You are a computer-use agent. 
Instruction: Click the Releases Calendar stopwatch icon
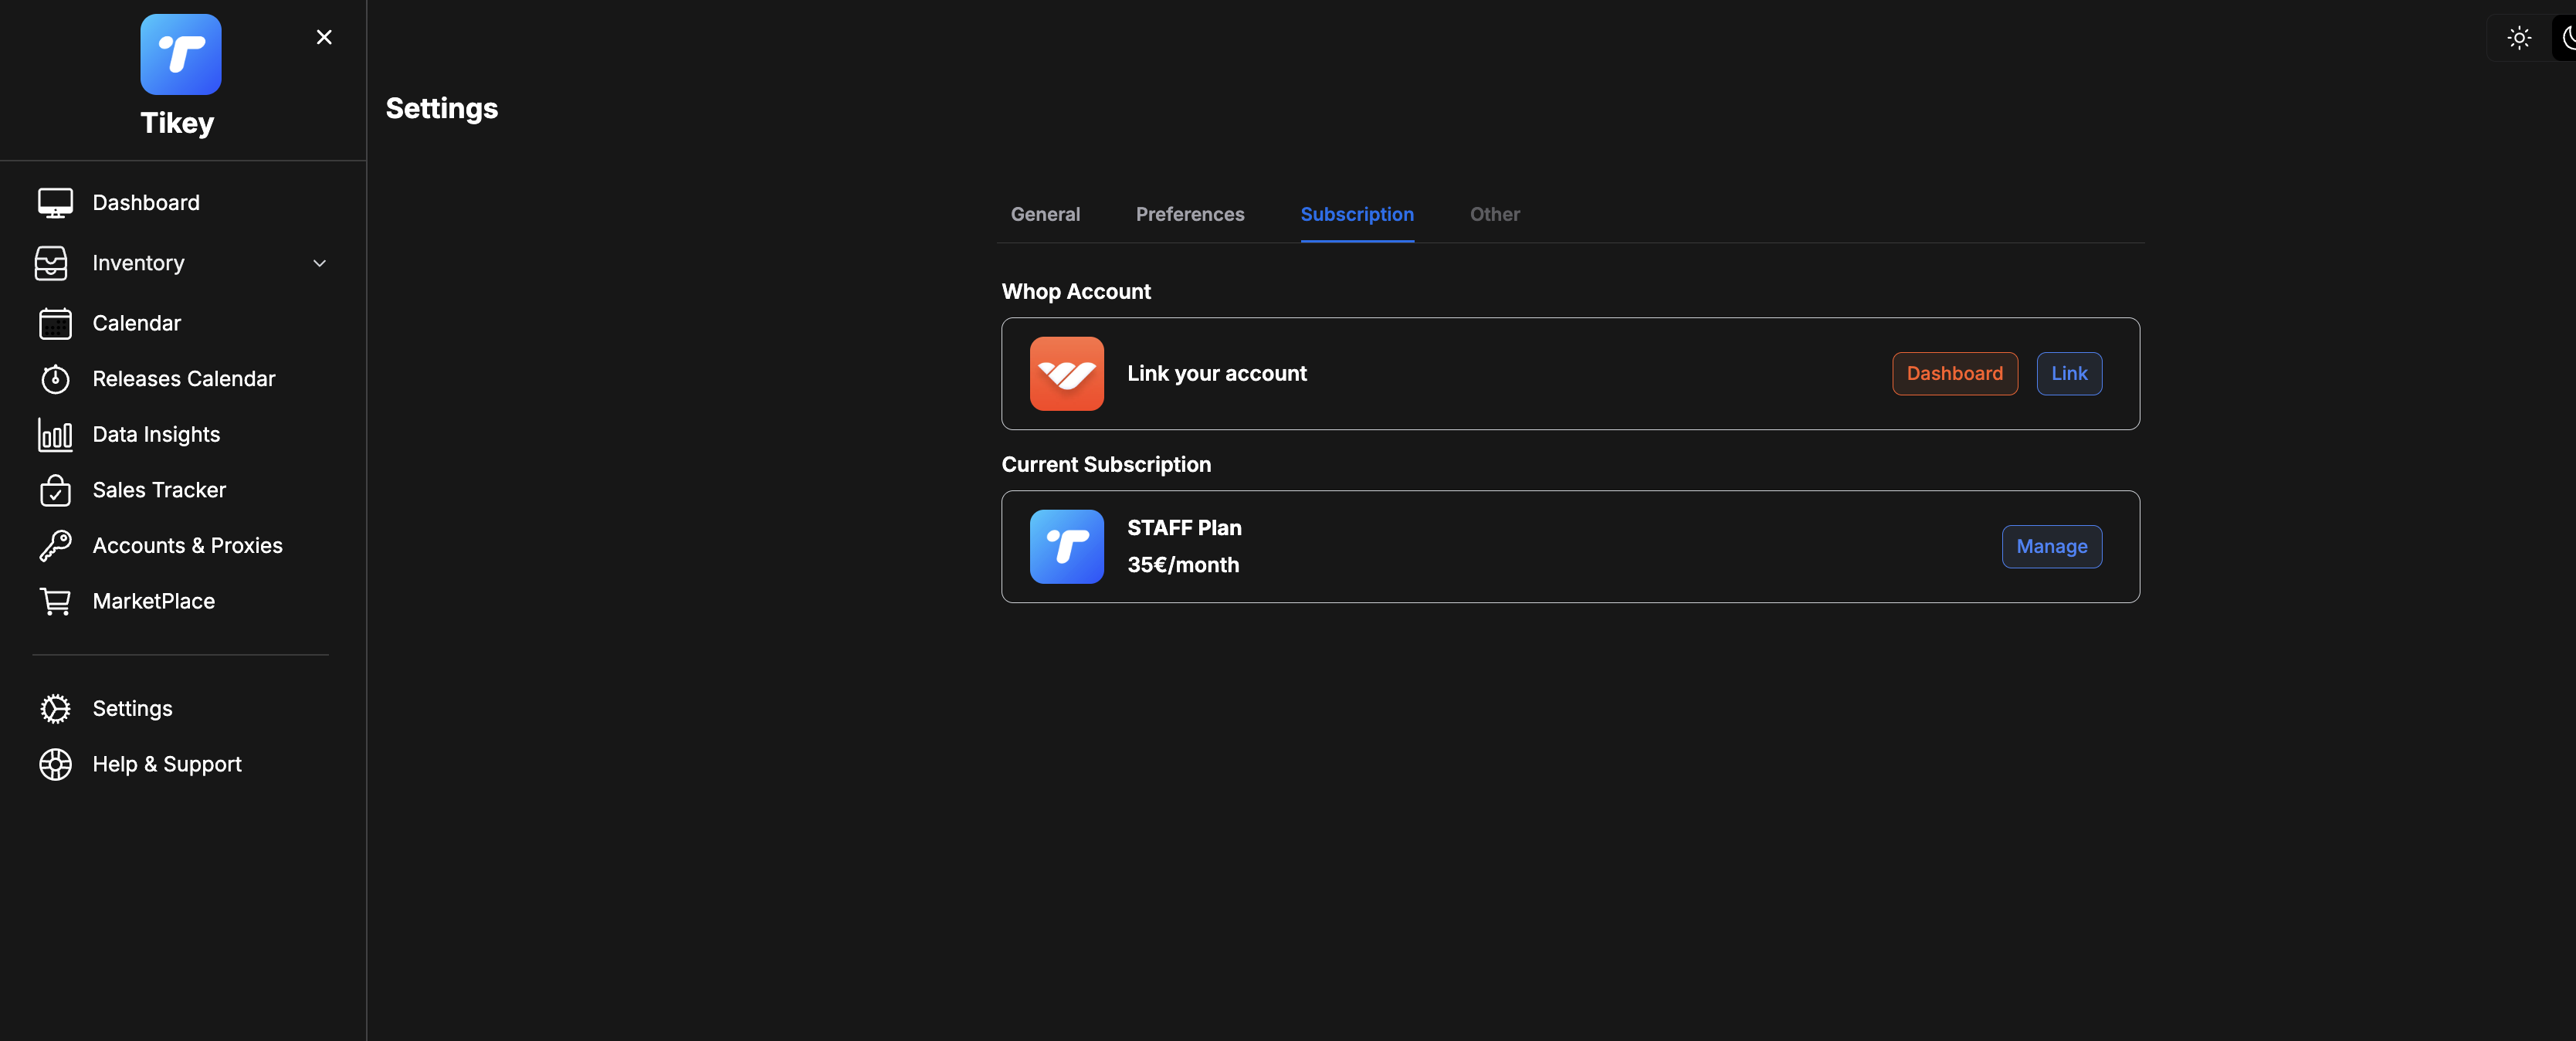(55, 379)
